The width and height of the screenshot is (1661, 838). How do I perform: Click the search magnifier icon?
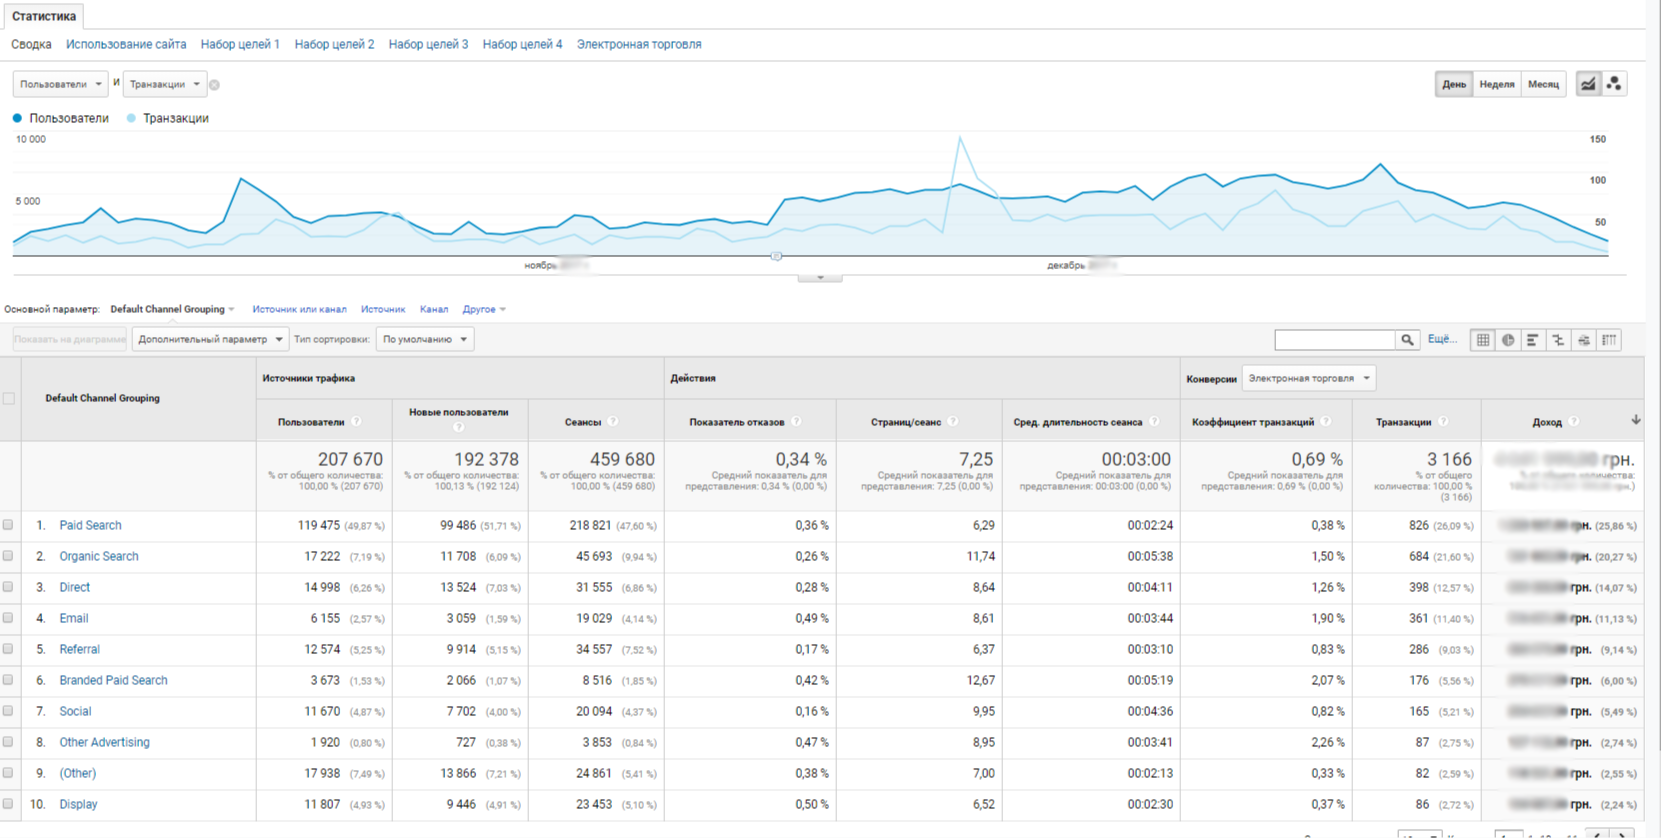(x=1407, y=340)
